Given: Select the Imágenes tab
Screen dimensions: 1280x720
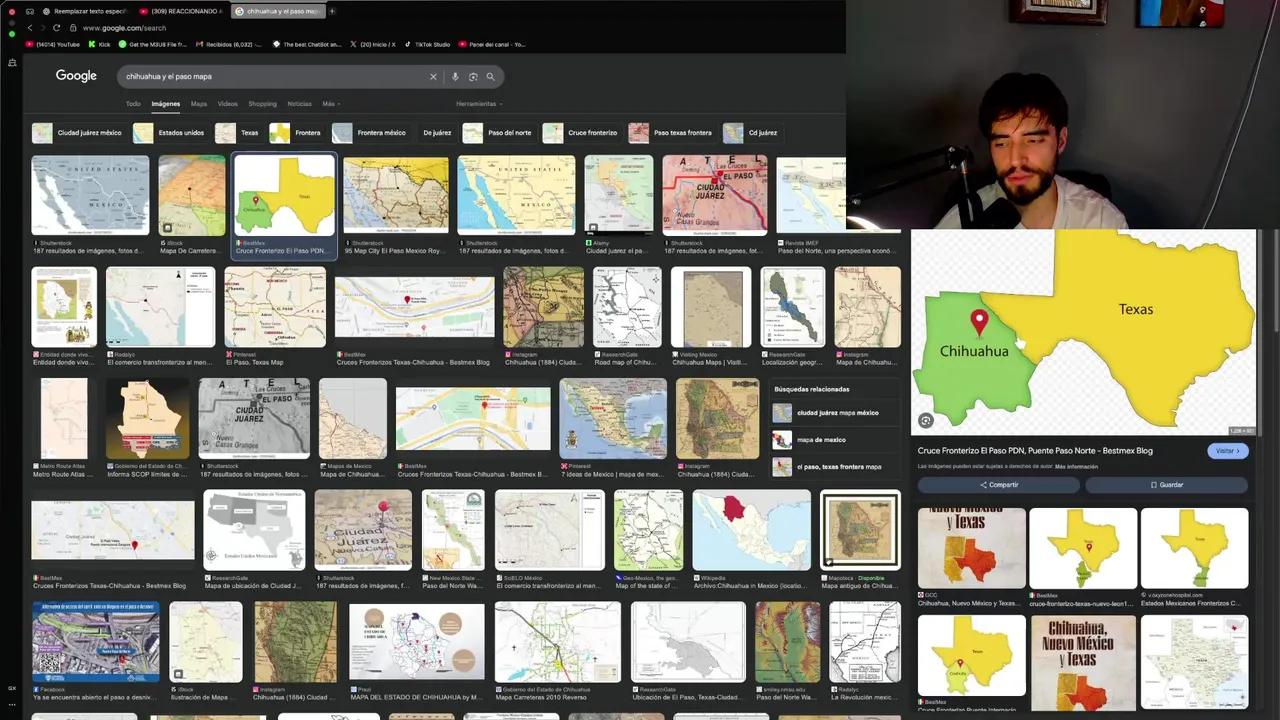Looking at the screenshot, I should (x=166, y=104).
